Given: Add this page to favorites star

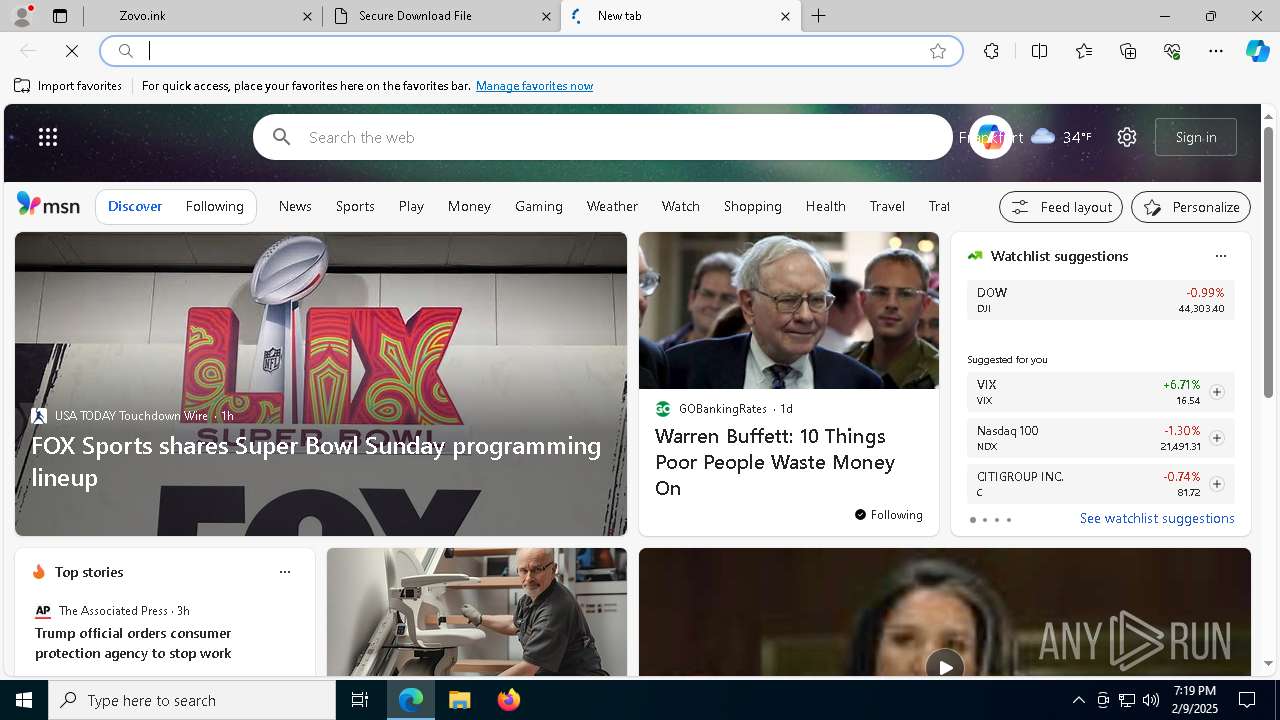Looking at the screenshot, I should pyautogui.click(x=937, y=51).
